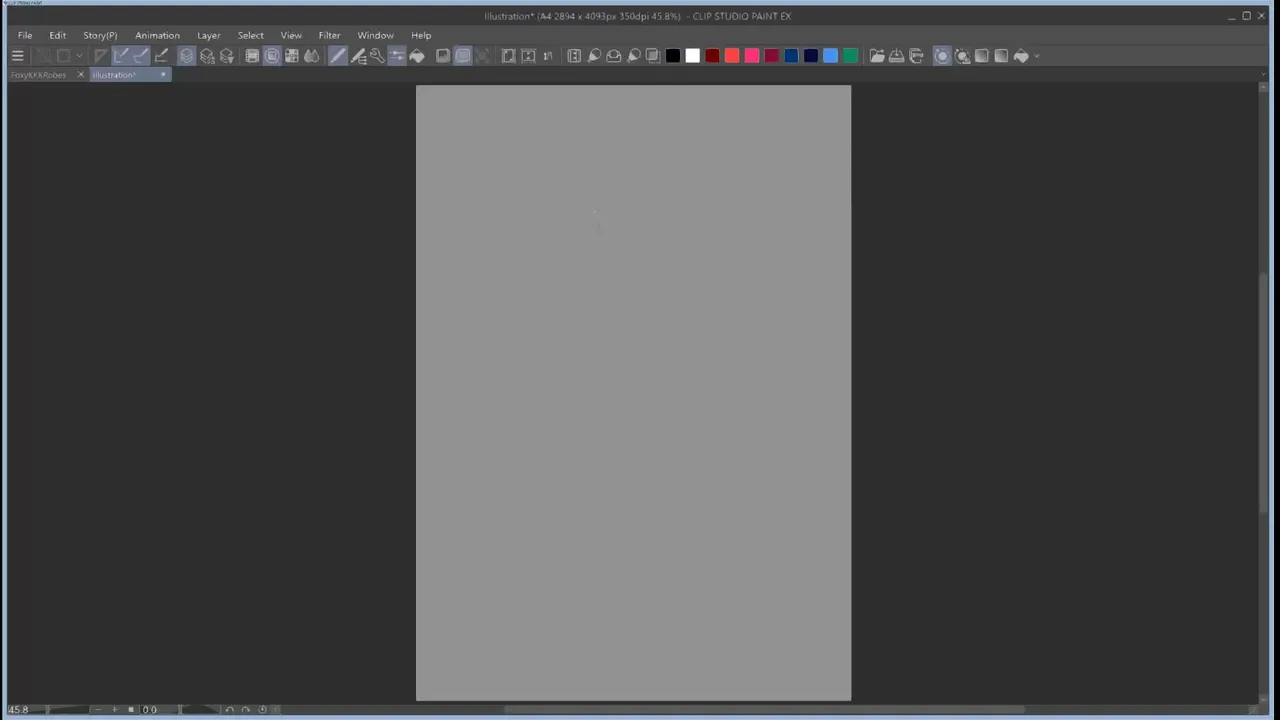1280x720 pixels.
Task: Click the pencil-with-lines icon beside the pen
Action: point(358,56)
